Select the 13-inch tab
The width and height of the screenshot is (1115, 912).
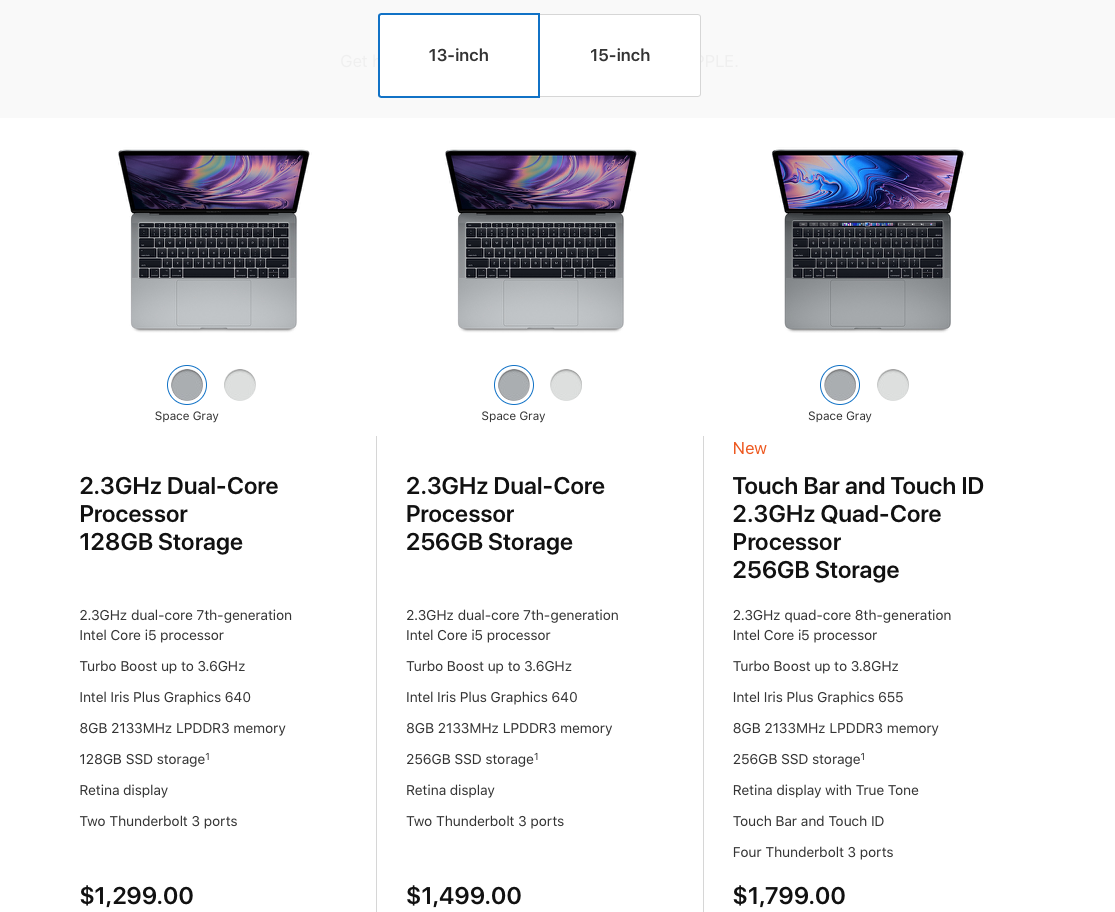(x=459, y=55)
